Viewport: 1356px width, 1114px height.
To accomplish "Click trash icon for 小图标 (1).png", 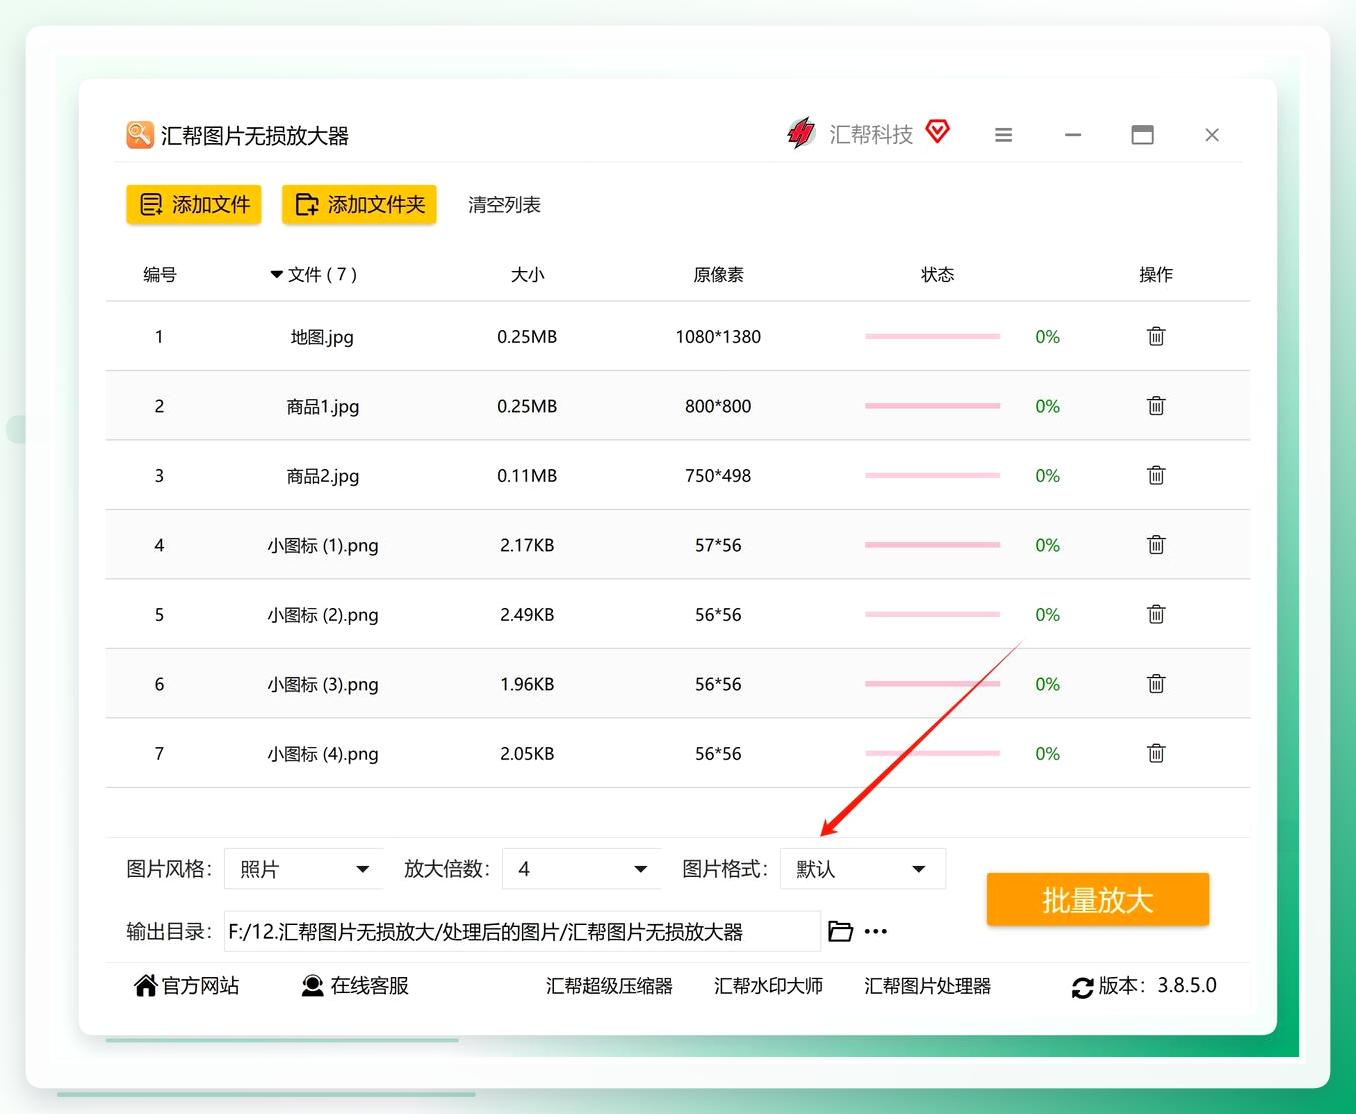I will point(1156,544).
